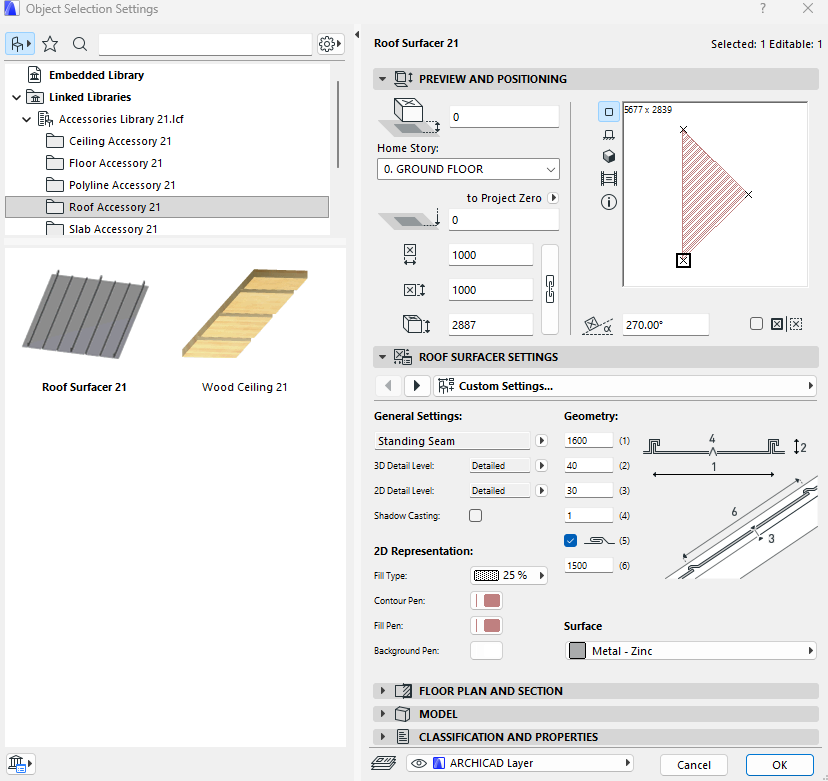Click the second mirrored anchor icon

point(796,324)
